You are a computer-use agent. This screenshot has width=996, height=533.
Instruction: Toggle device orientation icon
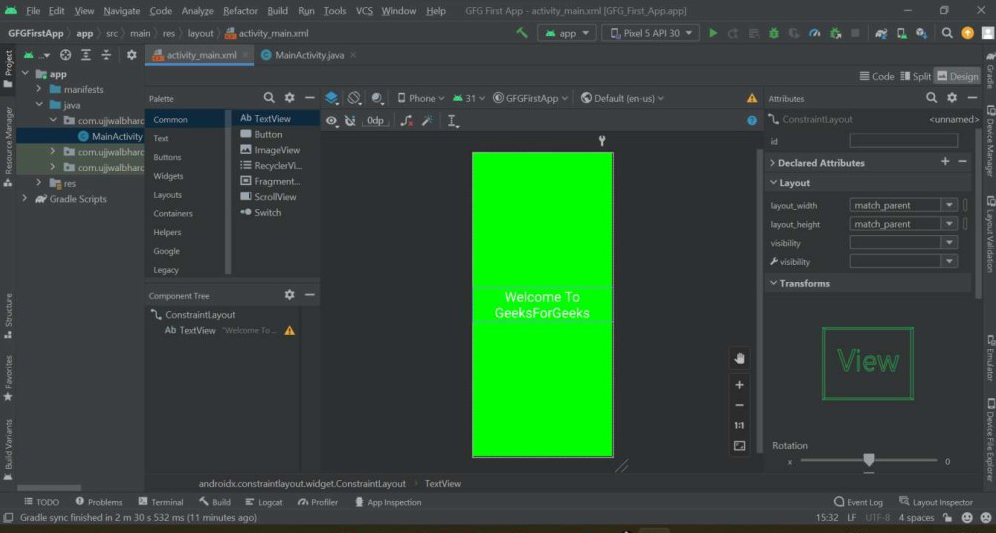(x=354, y=98)
